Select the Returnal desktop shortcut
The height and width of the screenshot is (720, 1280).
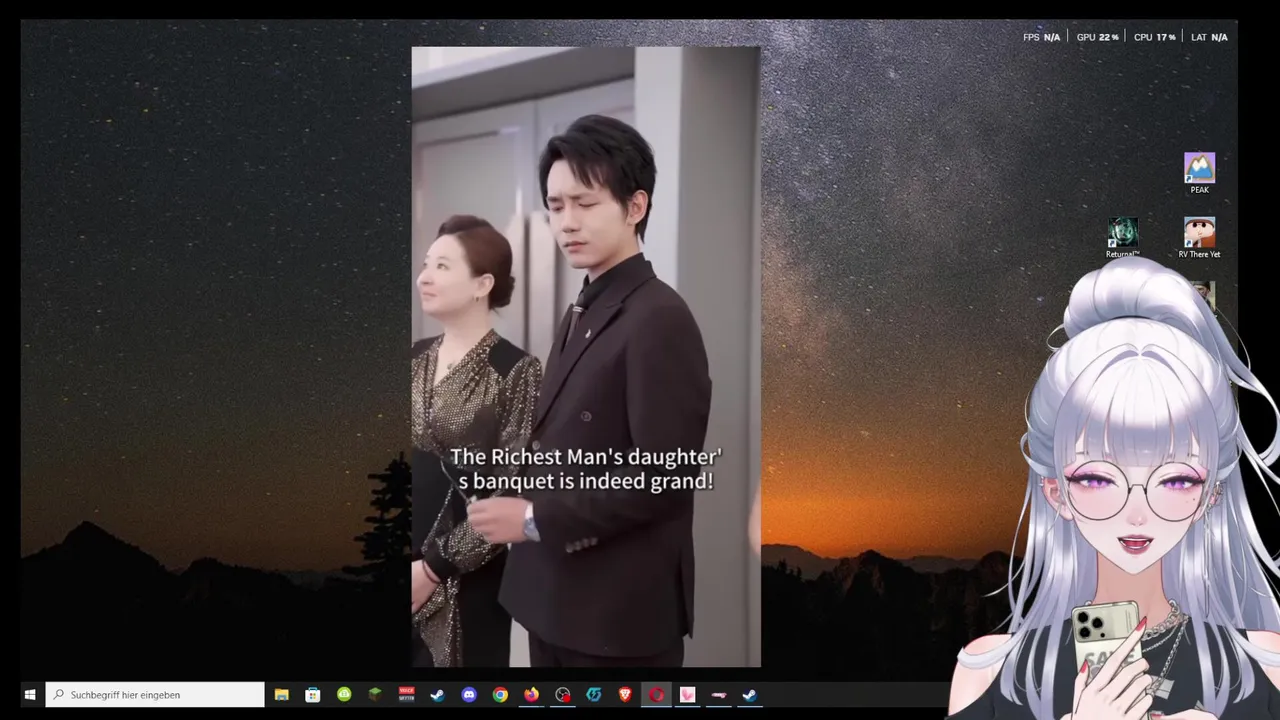1122,238
